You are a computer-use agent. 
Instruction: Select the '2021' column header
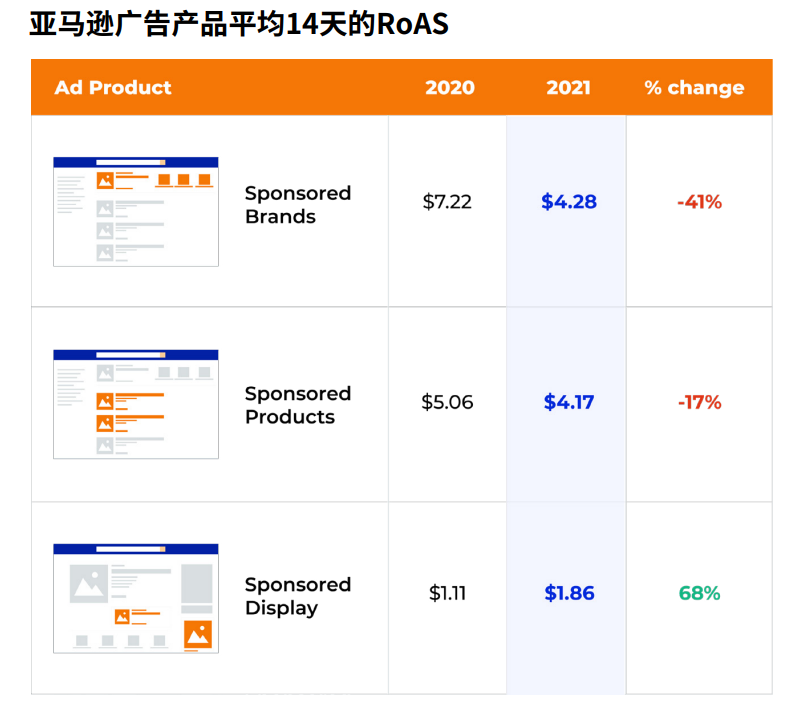[x=568, y=87]
